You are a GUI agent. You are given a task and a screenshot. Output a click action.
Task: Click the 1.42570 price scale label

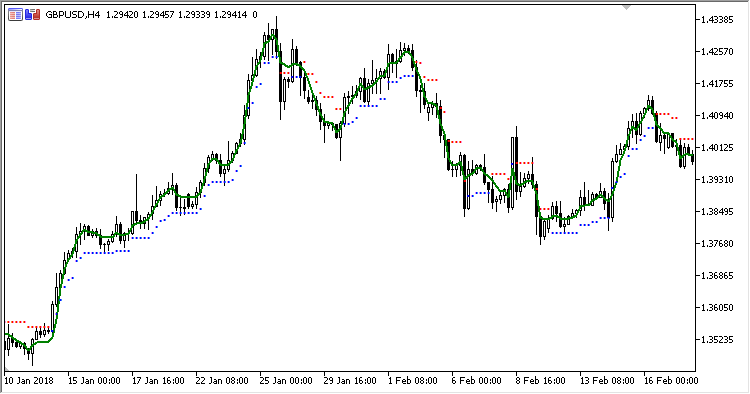717,52
